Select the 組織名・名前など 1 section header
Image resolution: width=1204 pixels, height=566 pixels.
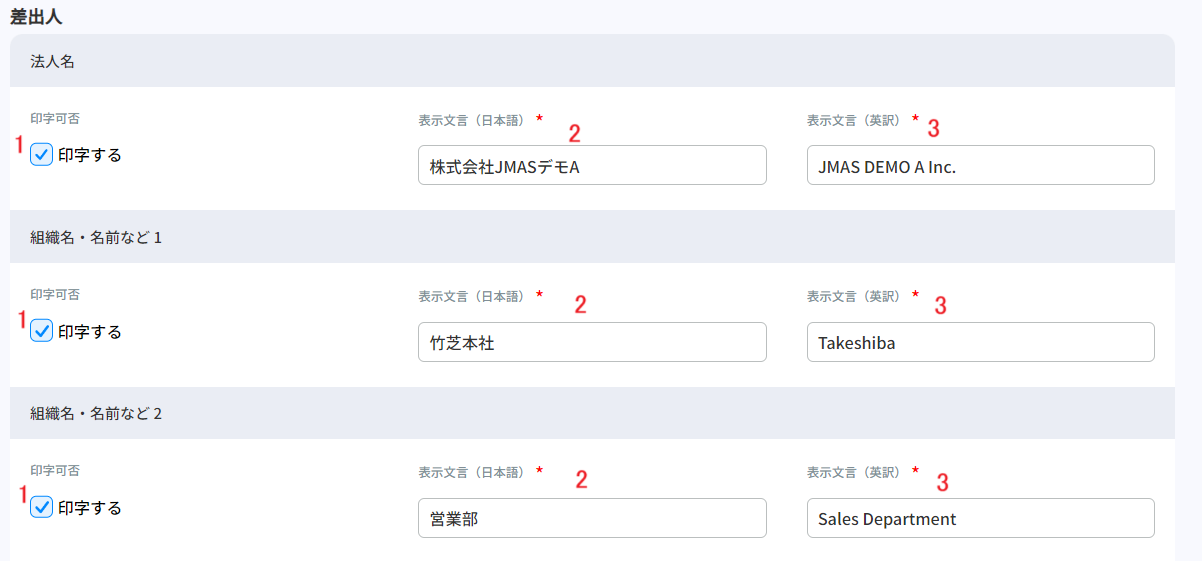click(x=96, y=238)
